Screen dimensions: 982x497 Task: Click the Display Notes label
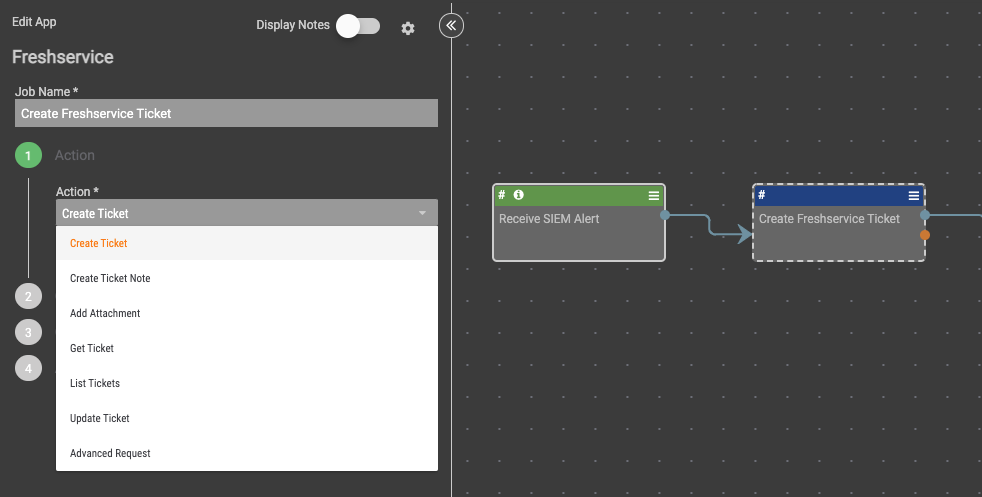292,25
